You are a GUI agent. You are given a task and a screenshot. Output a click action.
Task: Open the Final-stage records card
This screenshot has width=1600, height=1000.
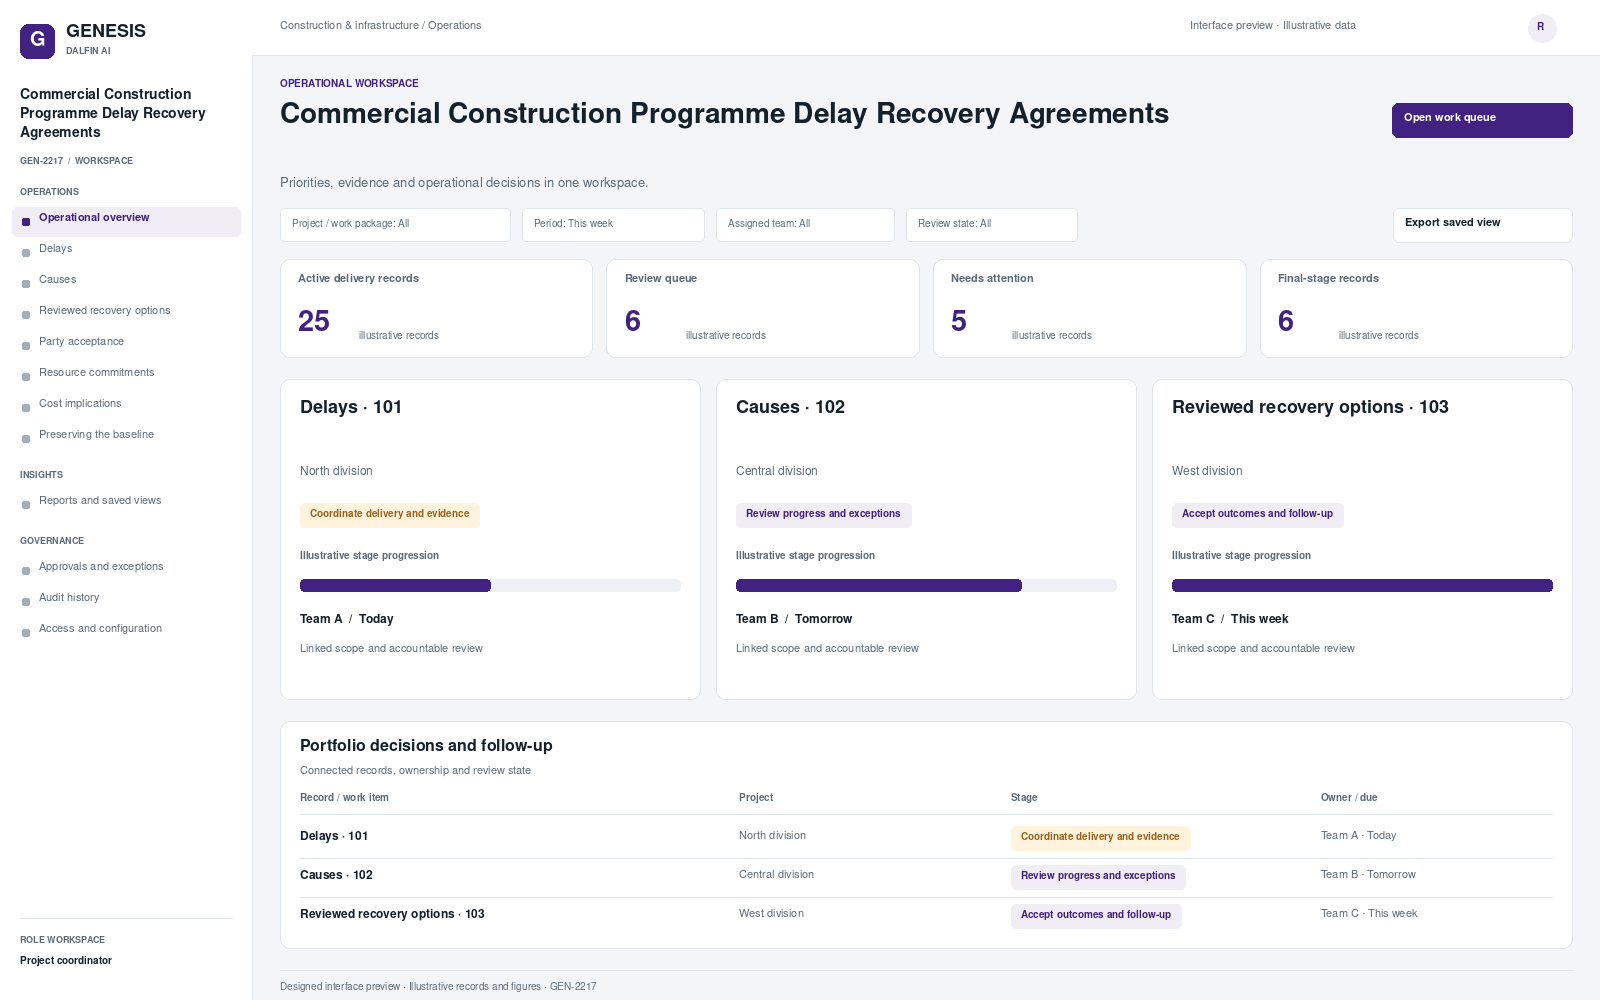pos(1416,308)
